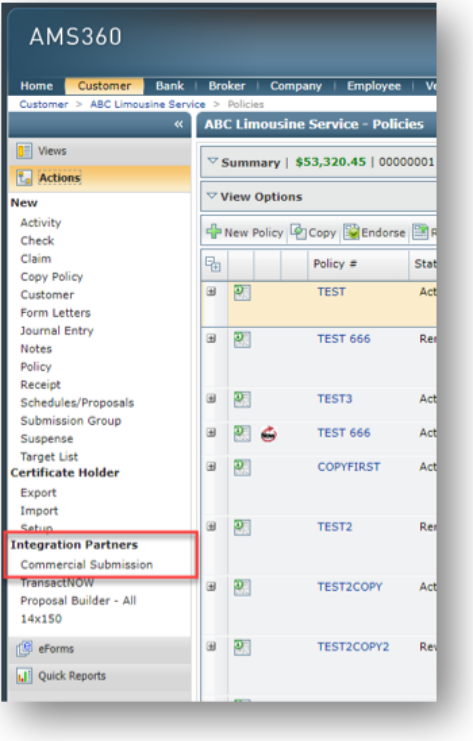The image size is (473, 741).
Task: Select New Receipt action
Action: pos(41,385)
